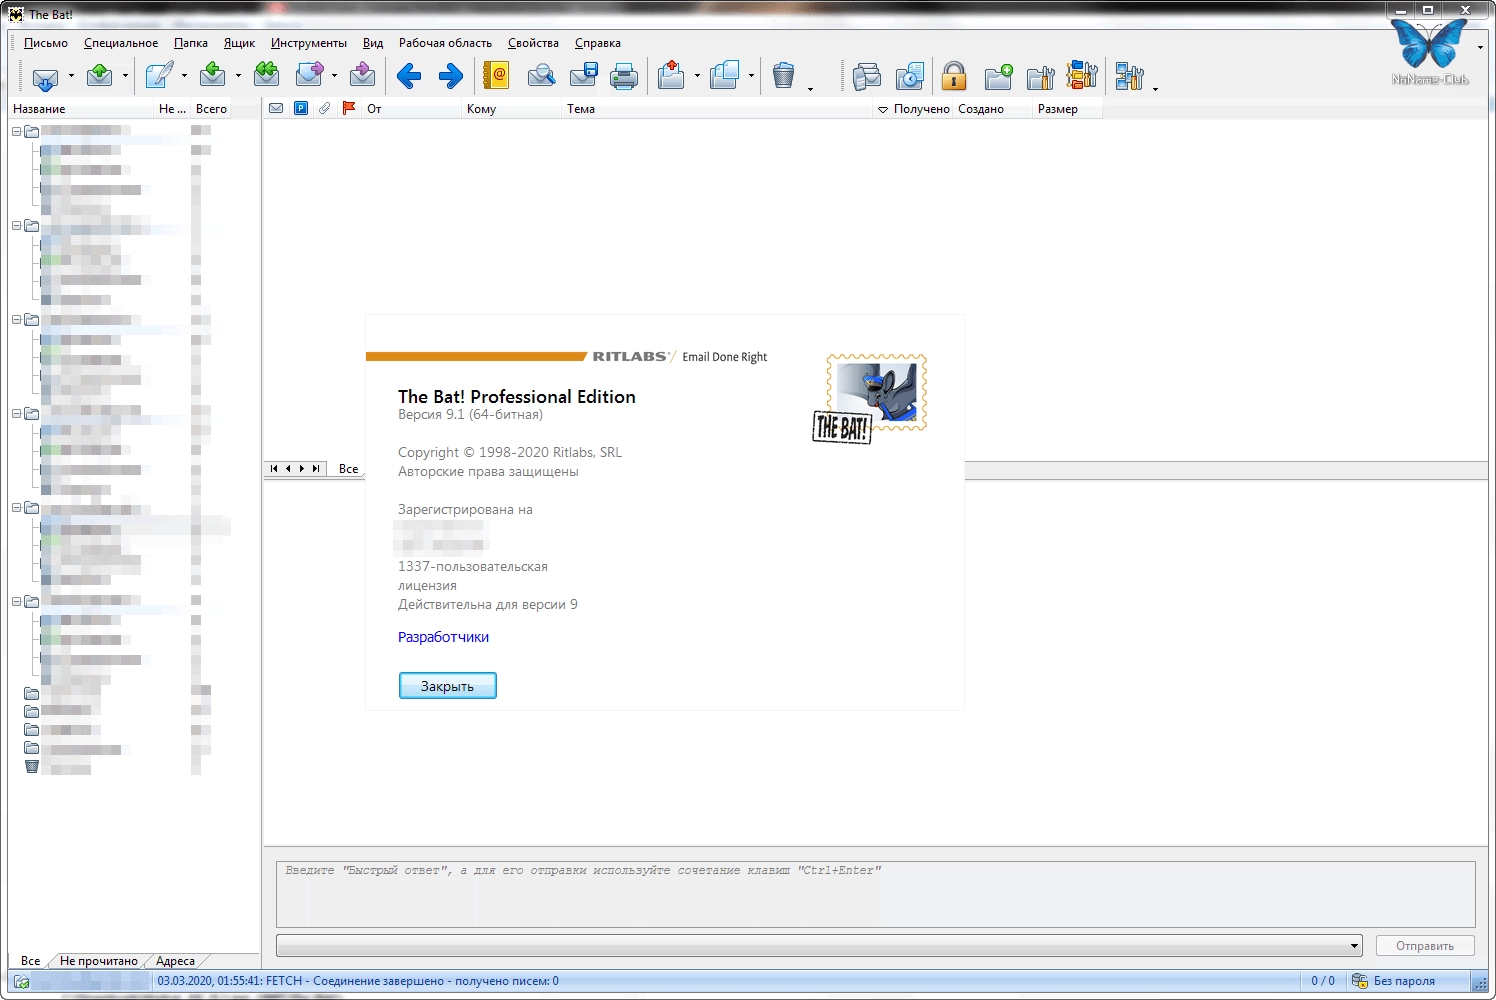Open New Message dropdown arrow
Image resolution: width=1496 pixels, height=1000 pixels.
point(184,76)
